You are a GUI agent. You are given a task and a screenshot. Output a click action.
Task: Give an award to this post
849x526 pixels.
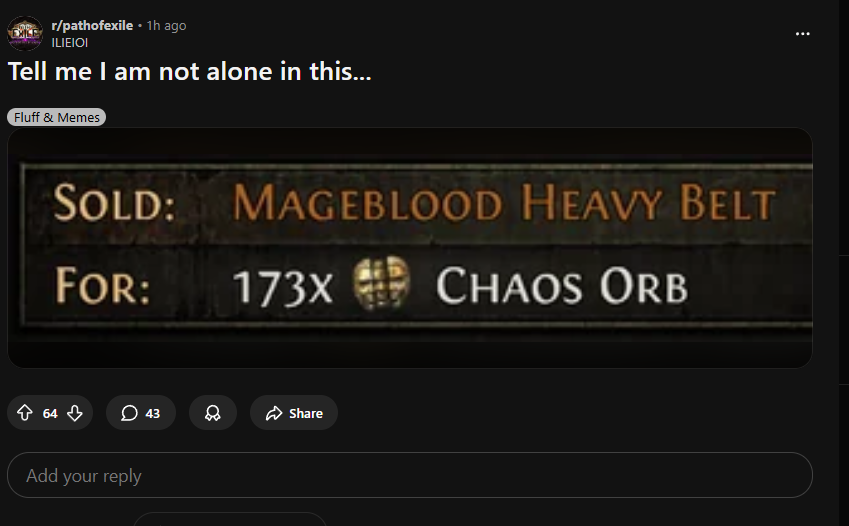coord(213,413)
